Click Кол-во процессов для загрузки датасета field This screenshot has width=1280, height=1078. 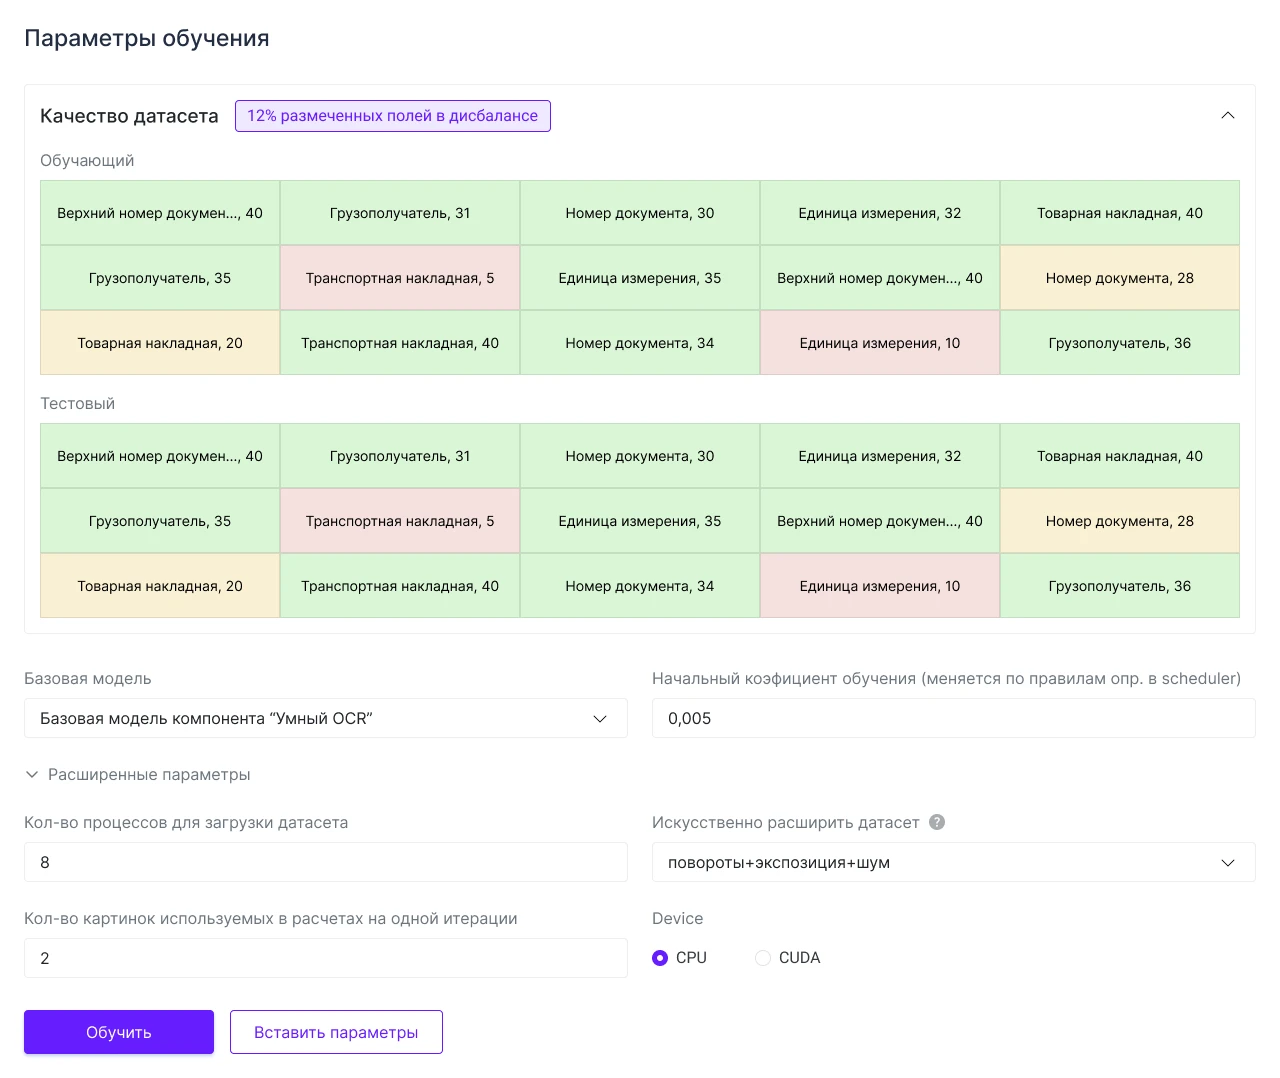(326, 862)
